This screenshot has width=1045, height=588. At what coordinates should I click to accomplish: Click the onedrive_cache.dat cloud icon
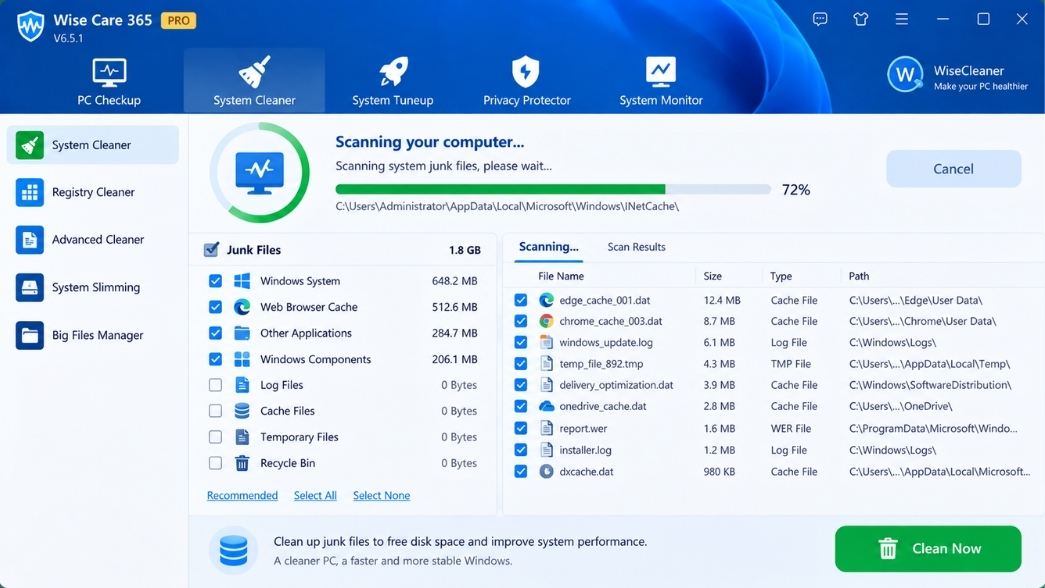pos(546,406)
